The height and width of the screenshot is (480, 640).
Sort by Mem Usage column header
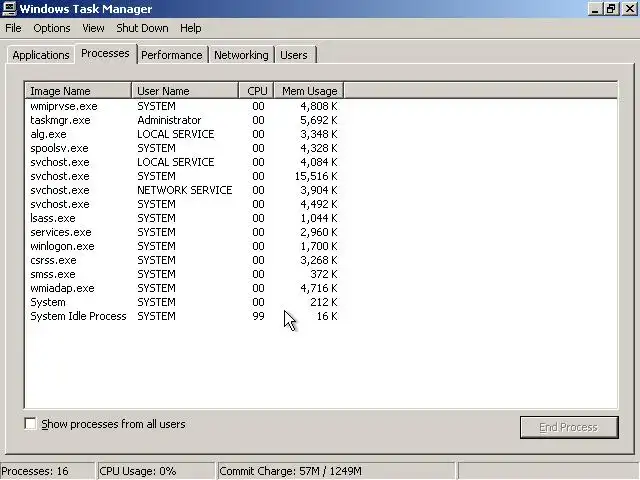[309, 91]
